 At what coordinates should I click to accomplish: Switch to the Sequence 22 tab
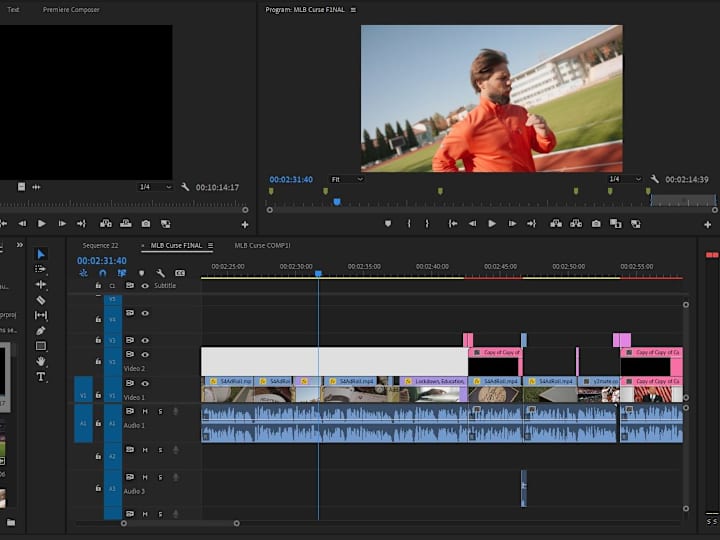coord(100,245)
